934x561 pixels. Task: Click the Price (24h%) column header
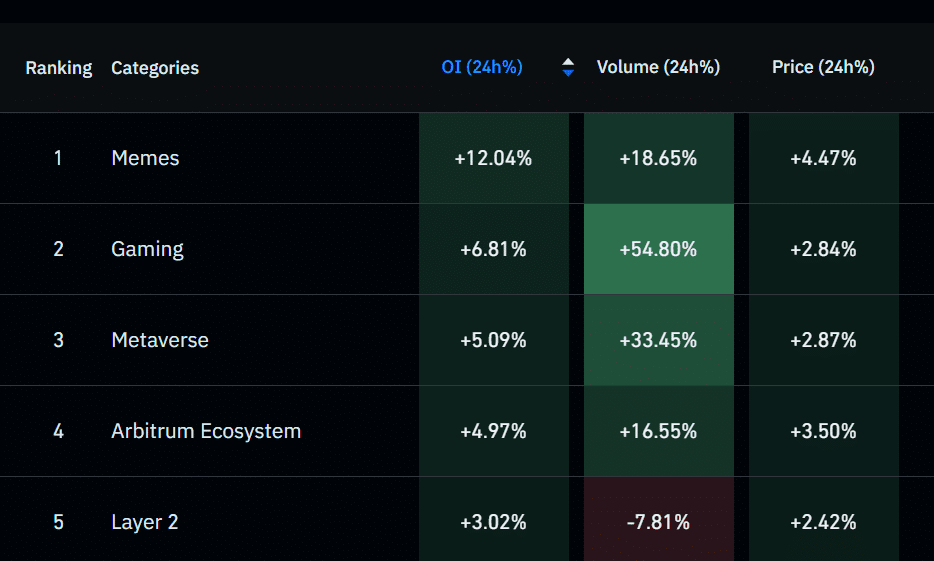click(823, 68)
